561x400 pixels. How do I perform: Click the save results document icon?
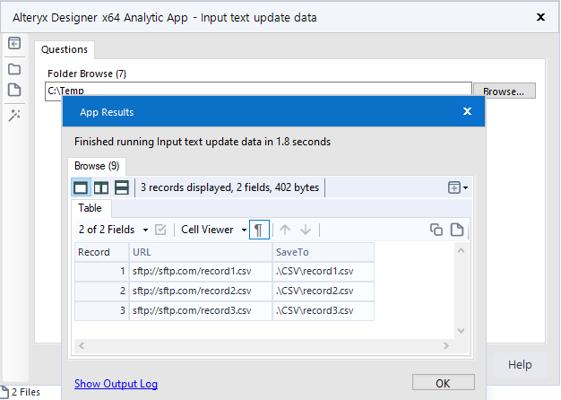click(457, 230)
